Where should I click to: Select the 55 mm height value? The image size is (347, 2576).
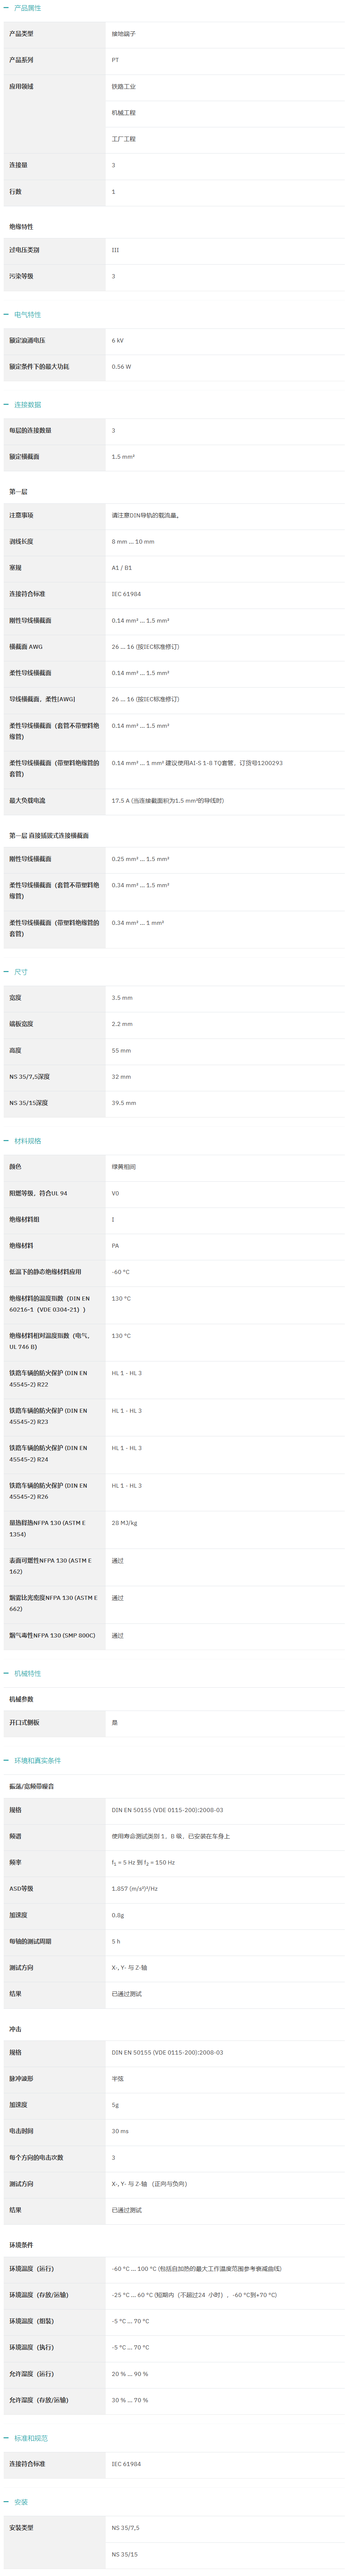tap(121, 1051)
